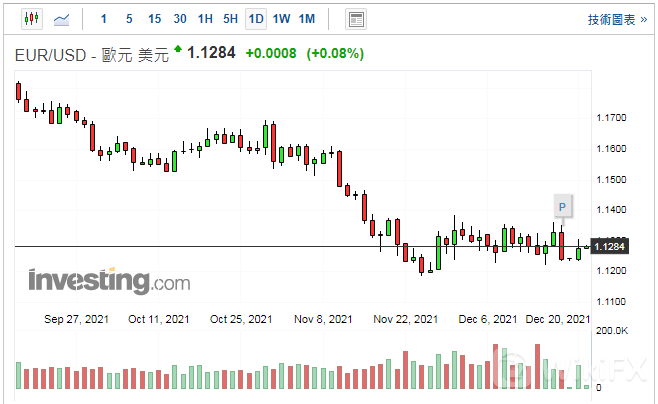This screenshot has width=658, height=404.
Task: Select the 1W weekly timeframe
Action: [282, 19]
